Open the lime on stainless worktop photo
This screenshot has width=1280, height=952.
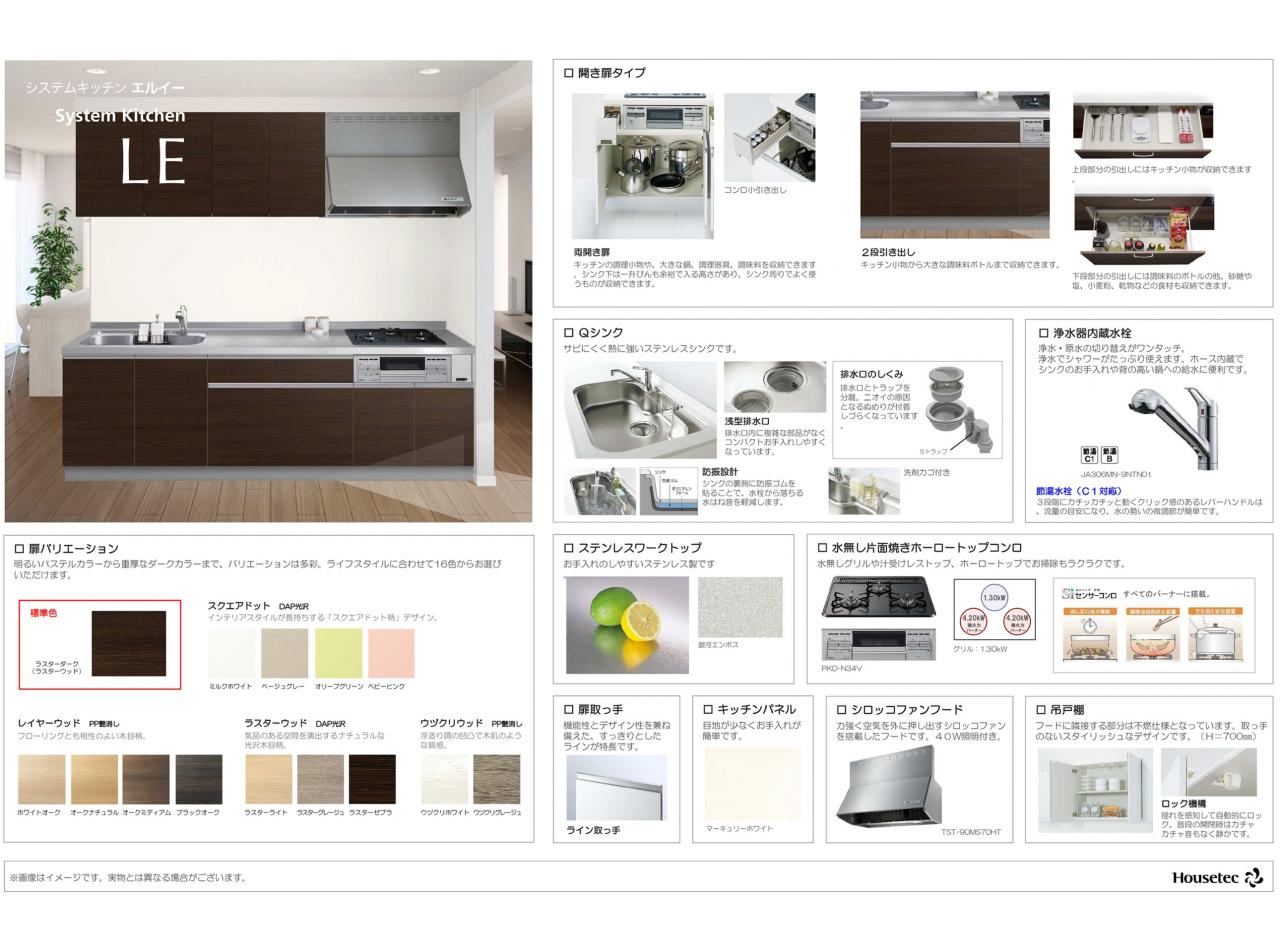pos(627,625)
